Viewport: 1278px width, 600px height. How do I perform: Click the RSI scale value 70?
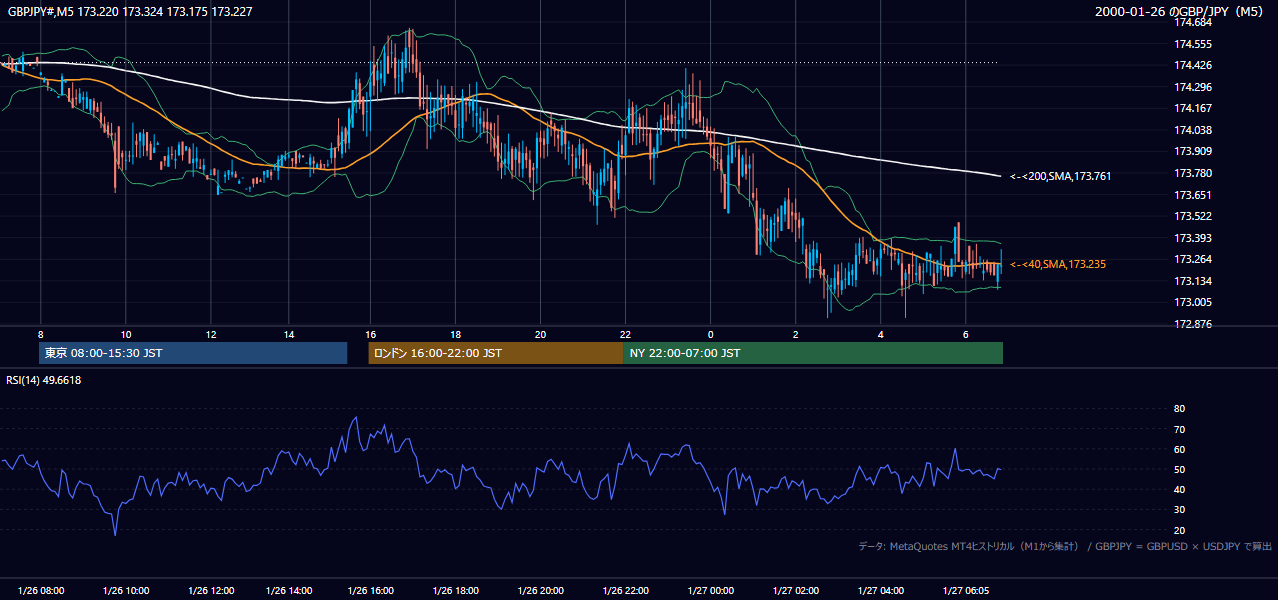(x=1180, y=429)
